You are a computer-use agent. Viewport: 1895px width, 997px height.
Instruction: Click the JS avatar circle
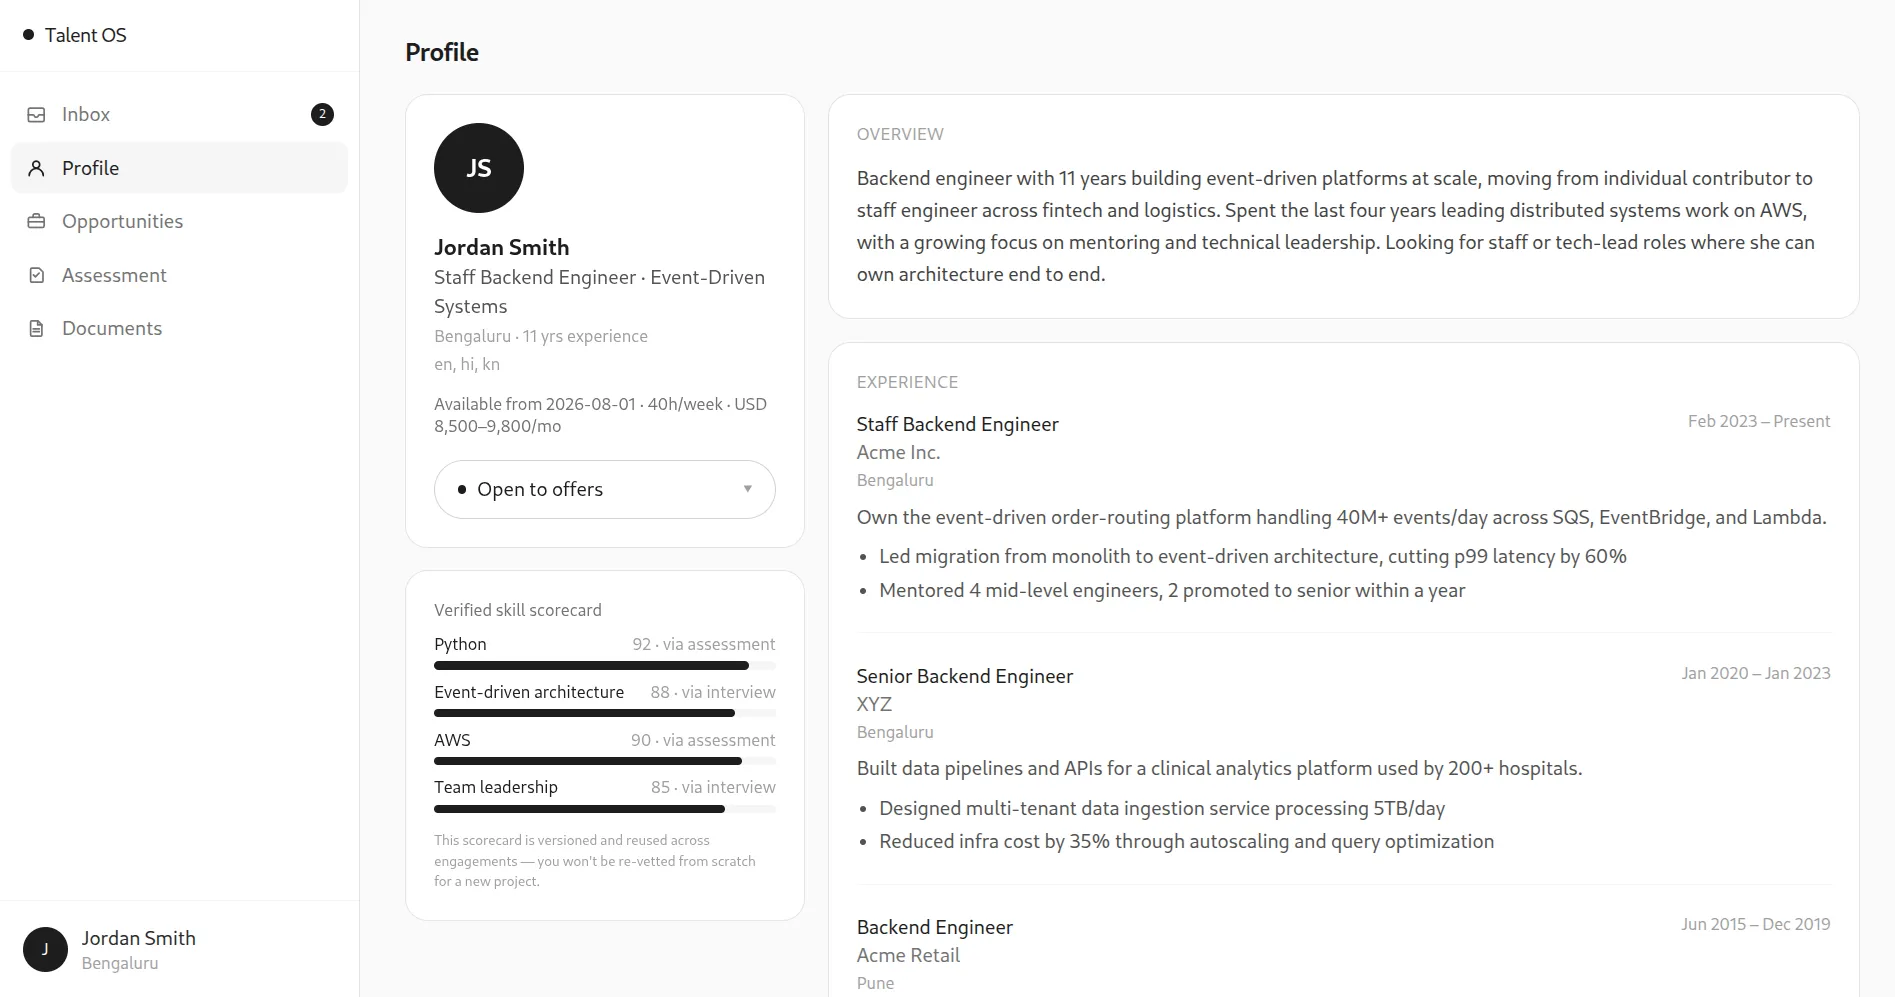[x=479, y=168]
